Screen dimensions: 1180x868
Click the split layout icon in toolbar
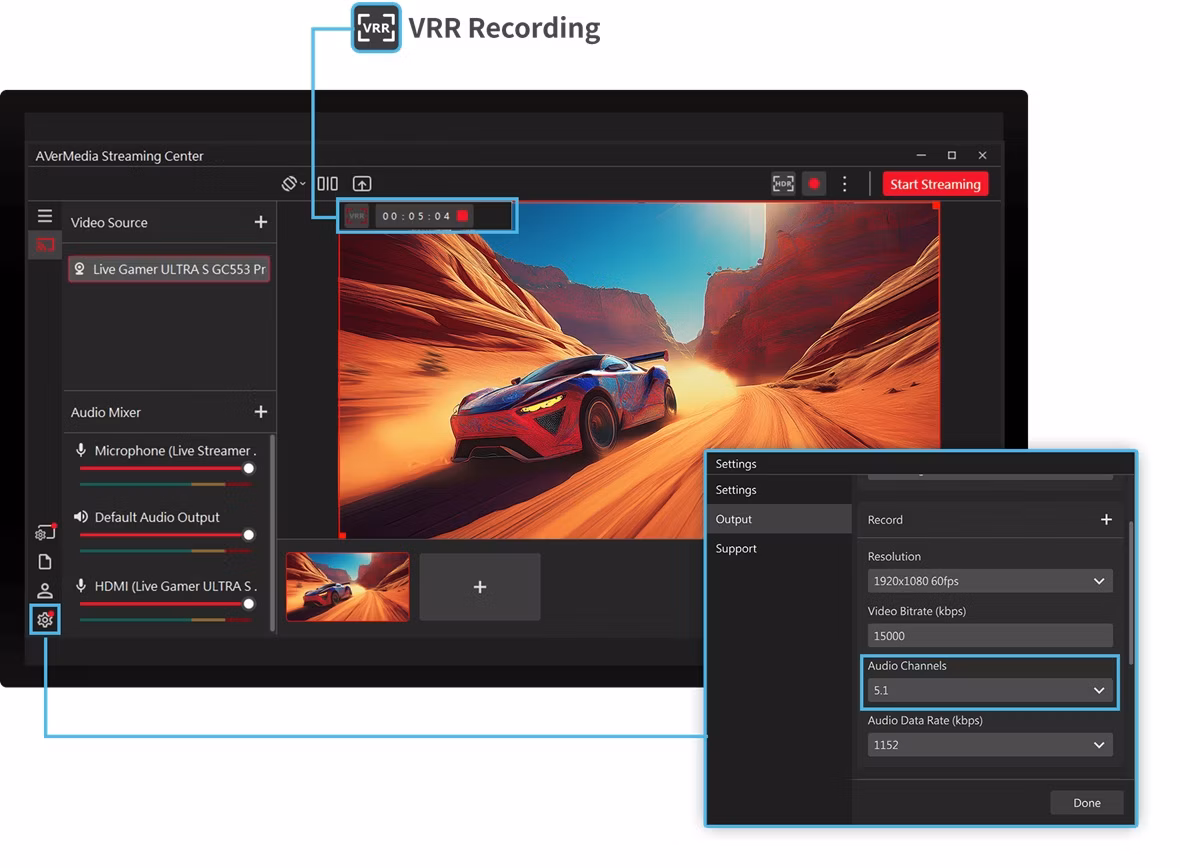coord(327,184)
